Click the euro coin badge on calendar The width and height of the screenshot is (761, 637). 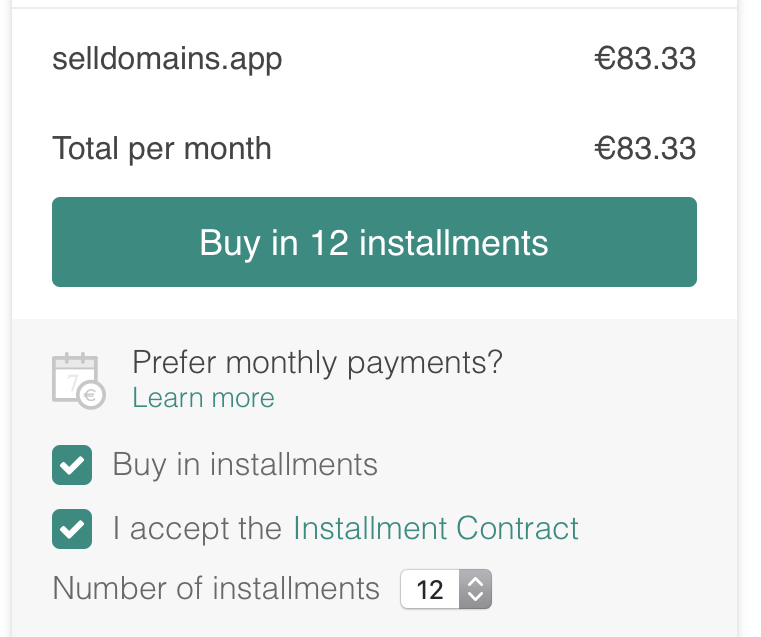(x=91, y=395)
